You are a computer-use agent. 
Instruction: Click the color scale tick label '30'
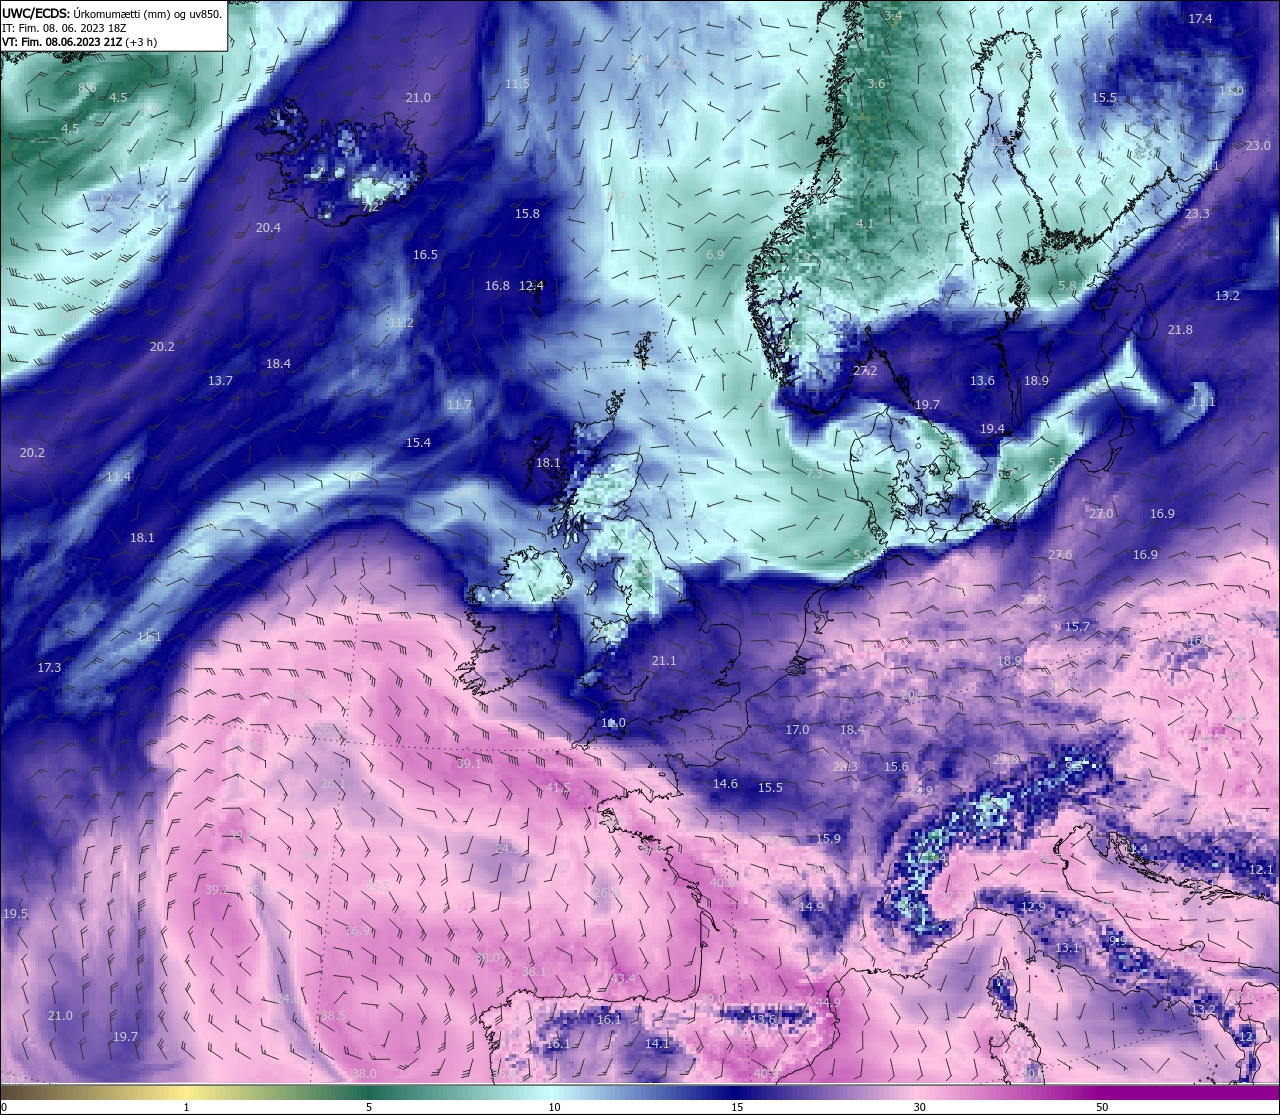pos(919,1107)
